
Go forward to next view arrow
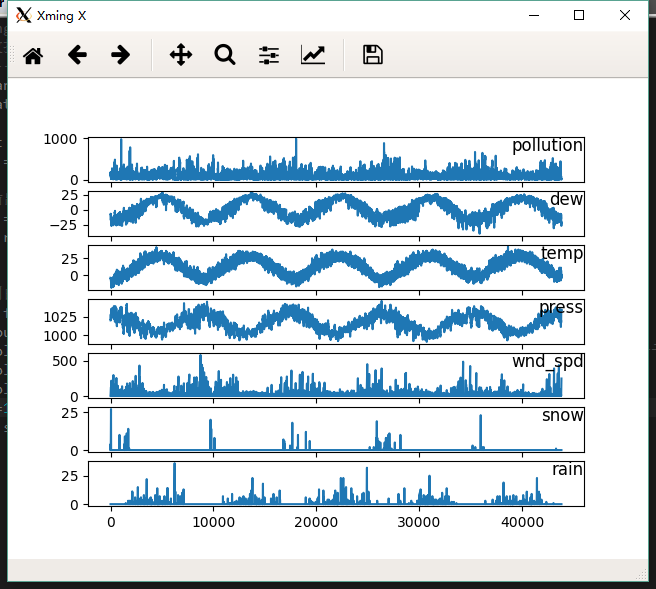click(x=120, y=55)
